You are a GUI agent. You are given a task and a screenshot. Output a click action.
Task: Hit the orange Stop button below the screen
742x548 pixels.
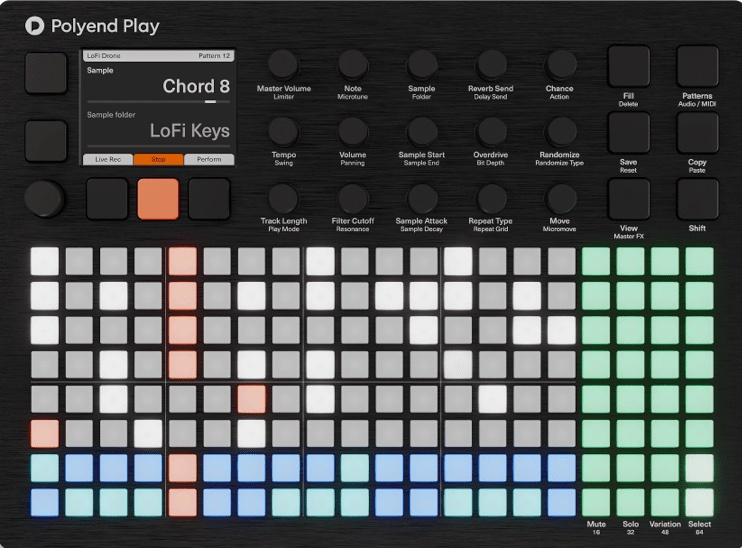[158, 199]
